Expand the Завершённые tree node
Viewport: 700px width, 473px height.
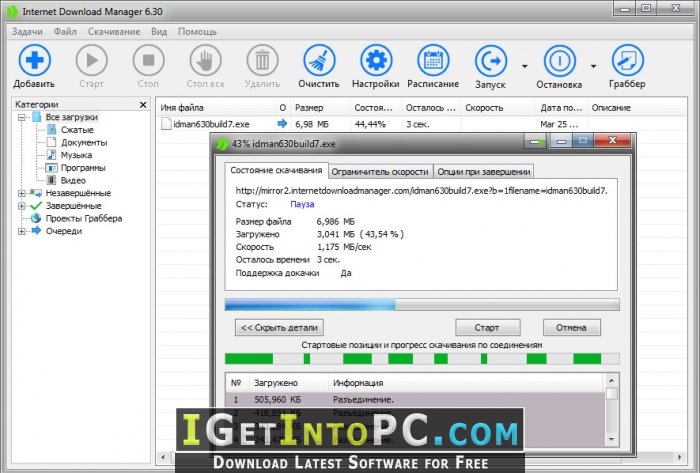21,206
